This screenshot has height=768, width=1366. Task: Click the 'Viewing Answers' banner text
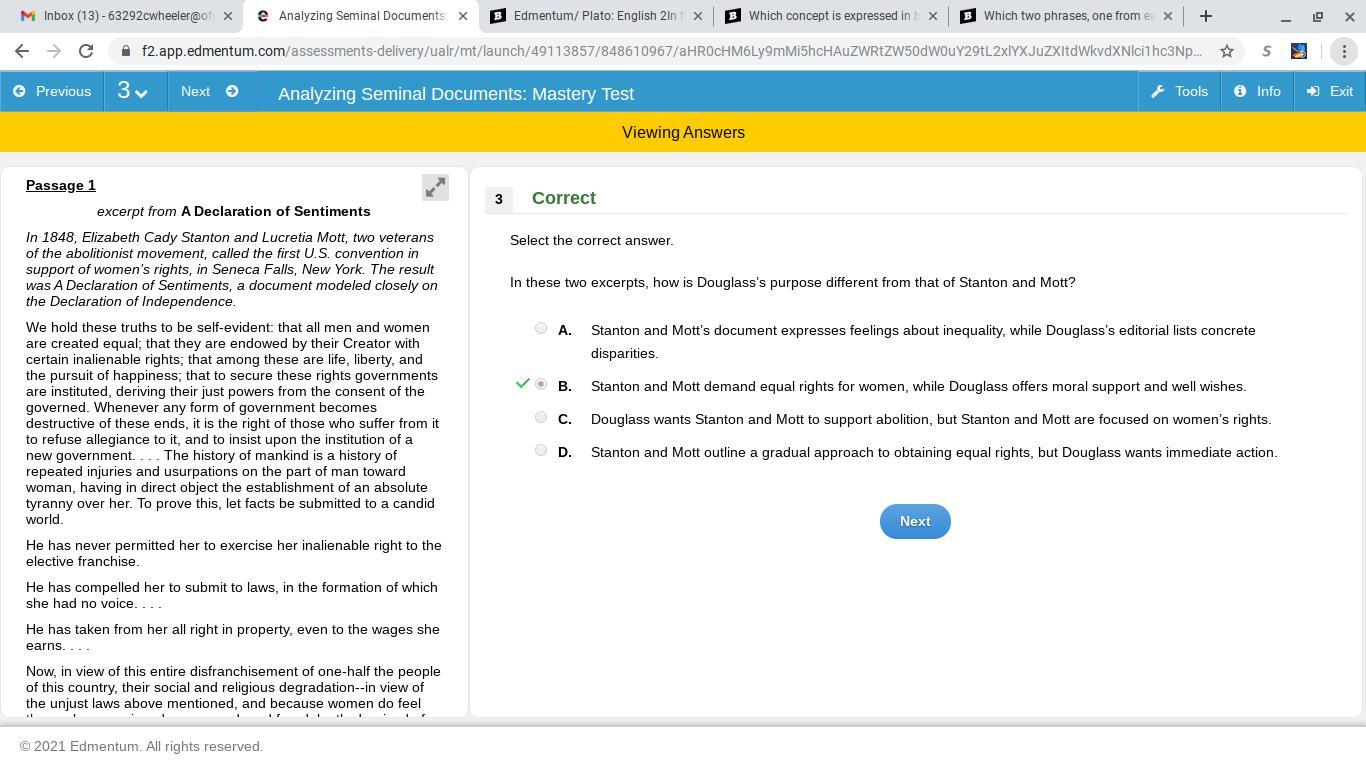pyautogui.click(x=683, y=132)
